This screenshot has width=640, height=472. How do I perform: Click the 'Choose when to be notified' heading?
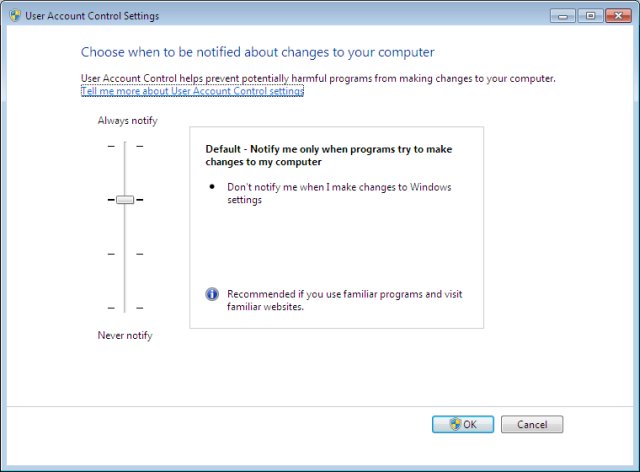258,52
